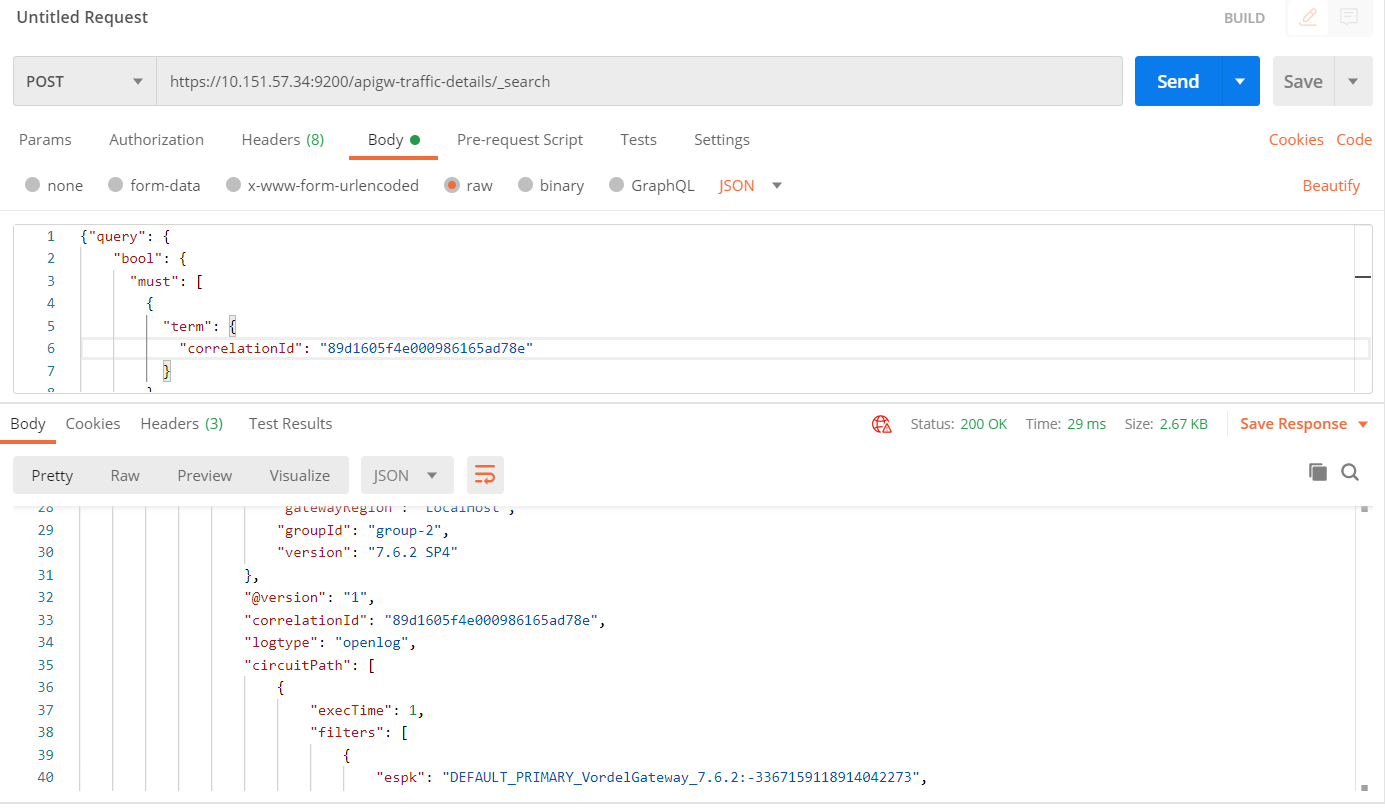Switch to the Headers (8) tab
Viewport: 1385px width, 811px height.
pos(283,140)
